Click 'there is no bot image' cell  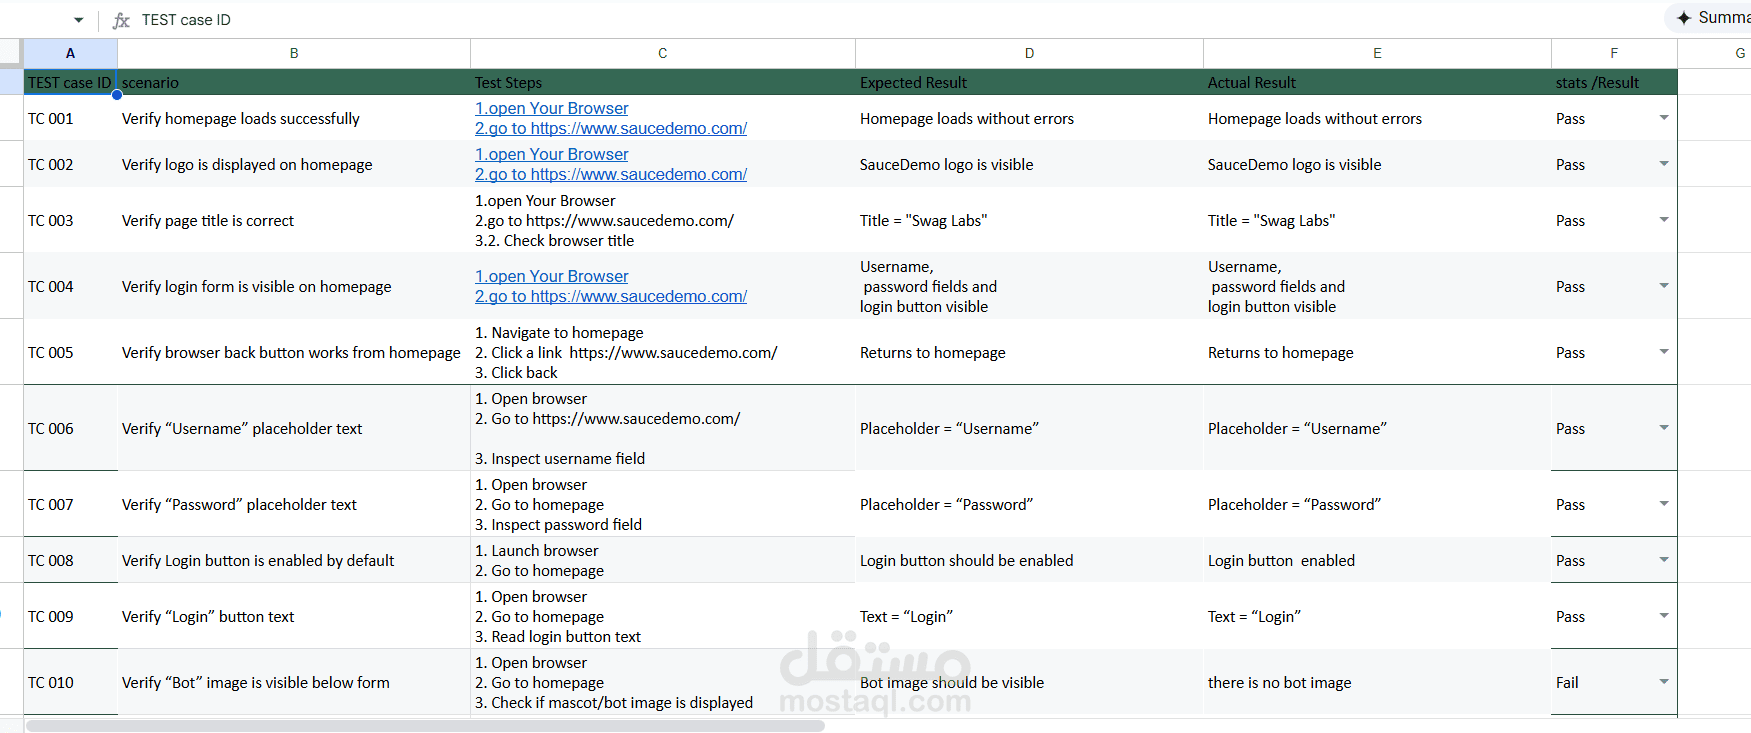1377,682
